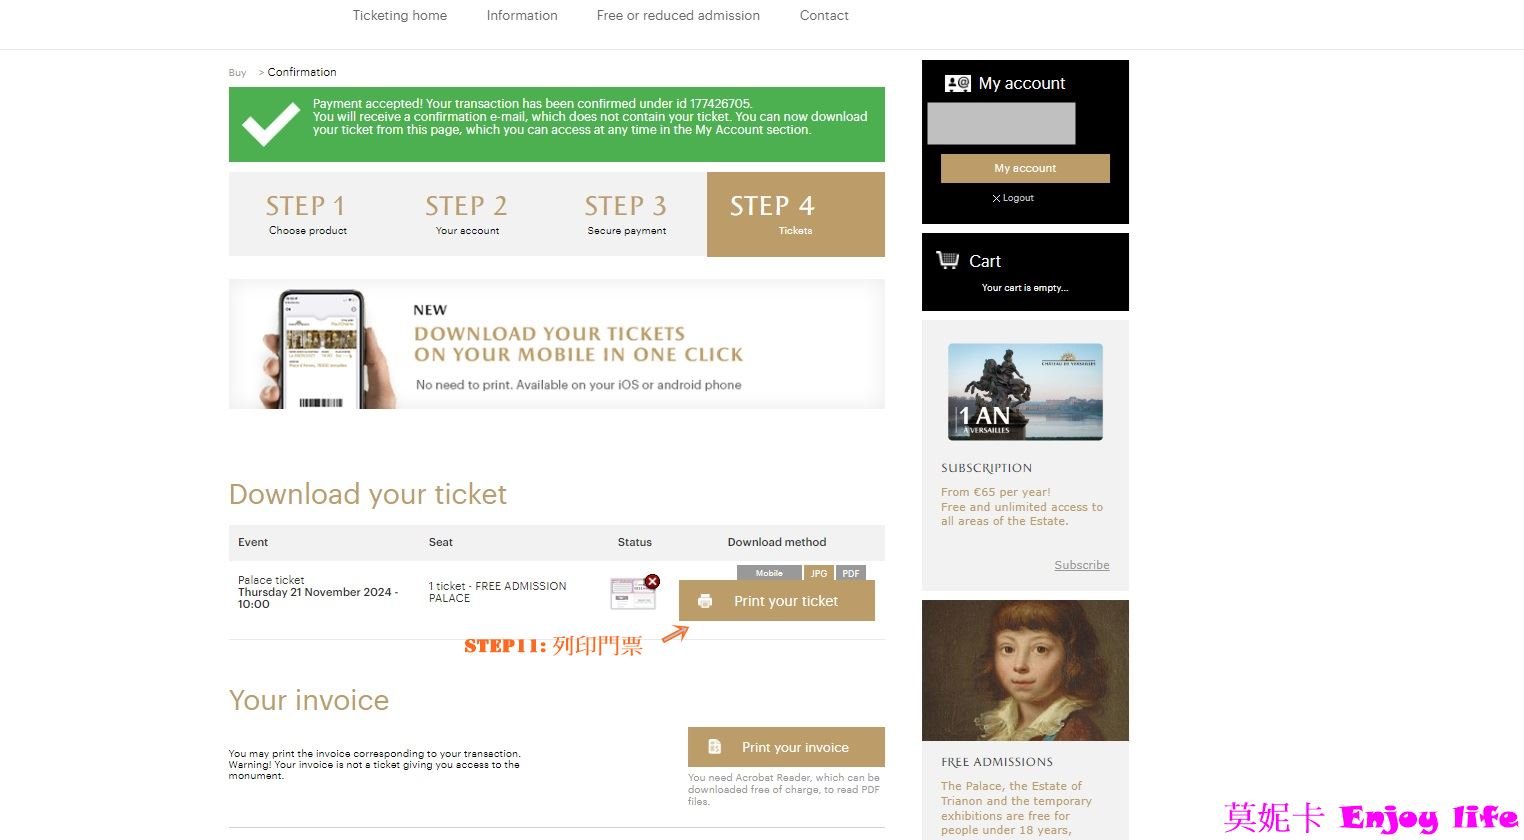Click the My account profile card icon
Viewport: 1524px width, 840px height.
pyautogui.click(x=957, y=83)
